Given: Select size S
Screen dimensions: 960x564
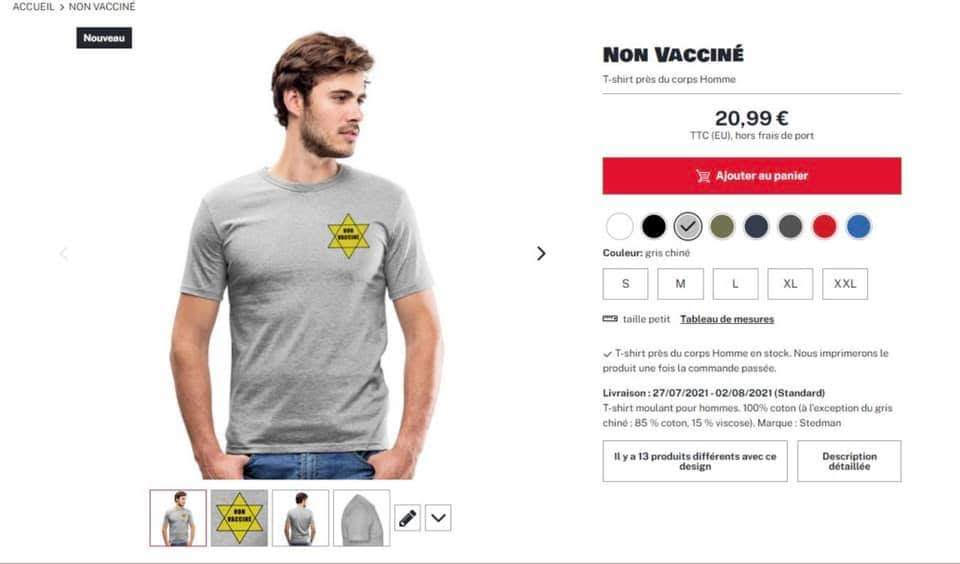Looking at the screenshot, I should (x=625, y=284).
